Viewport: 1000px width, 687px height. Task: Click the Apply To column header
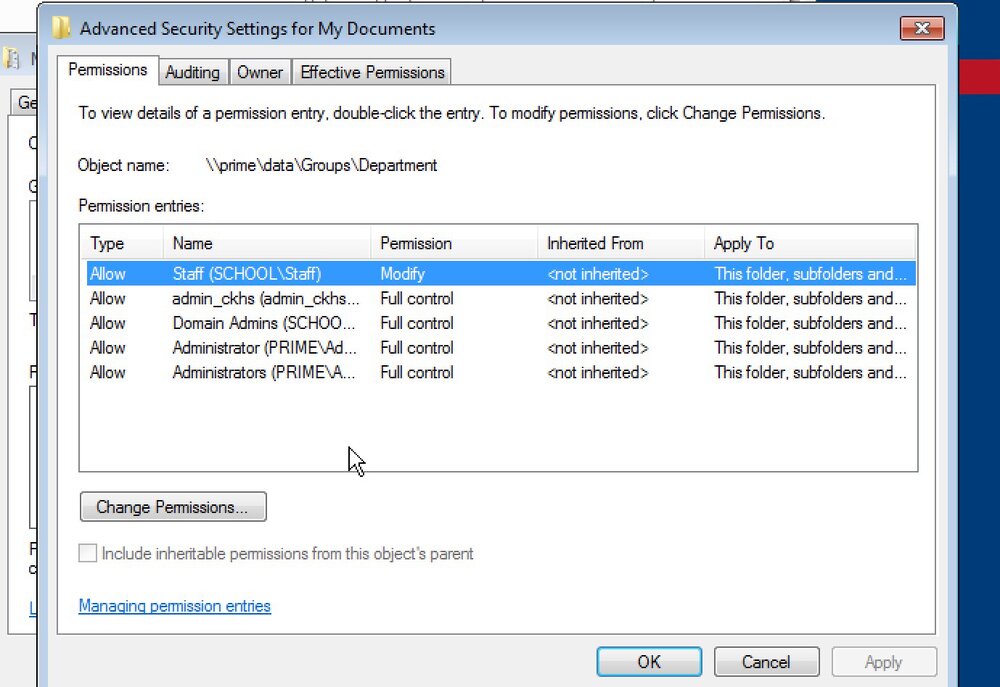point(809,243)
